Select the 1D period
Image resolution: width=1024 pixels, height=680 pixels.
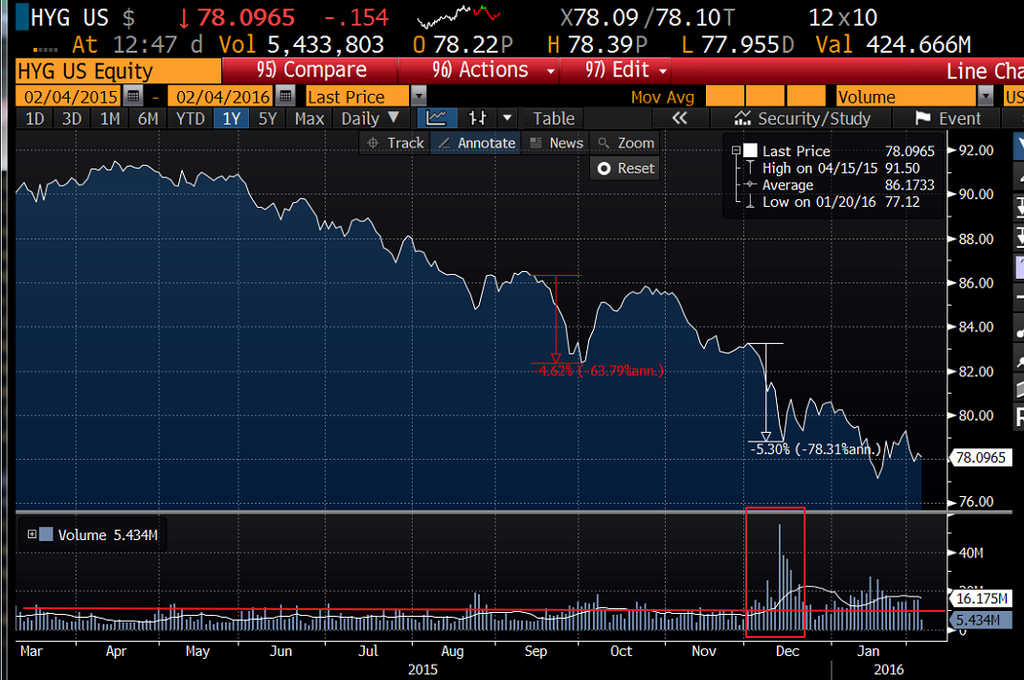pos(35,118)
